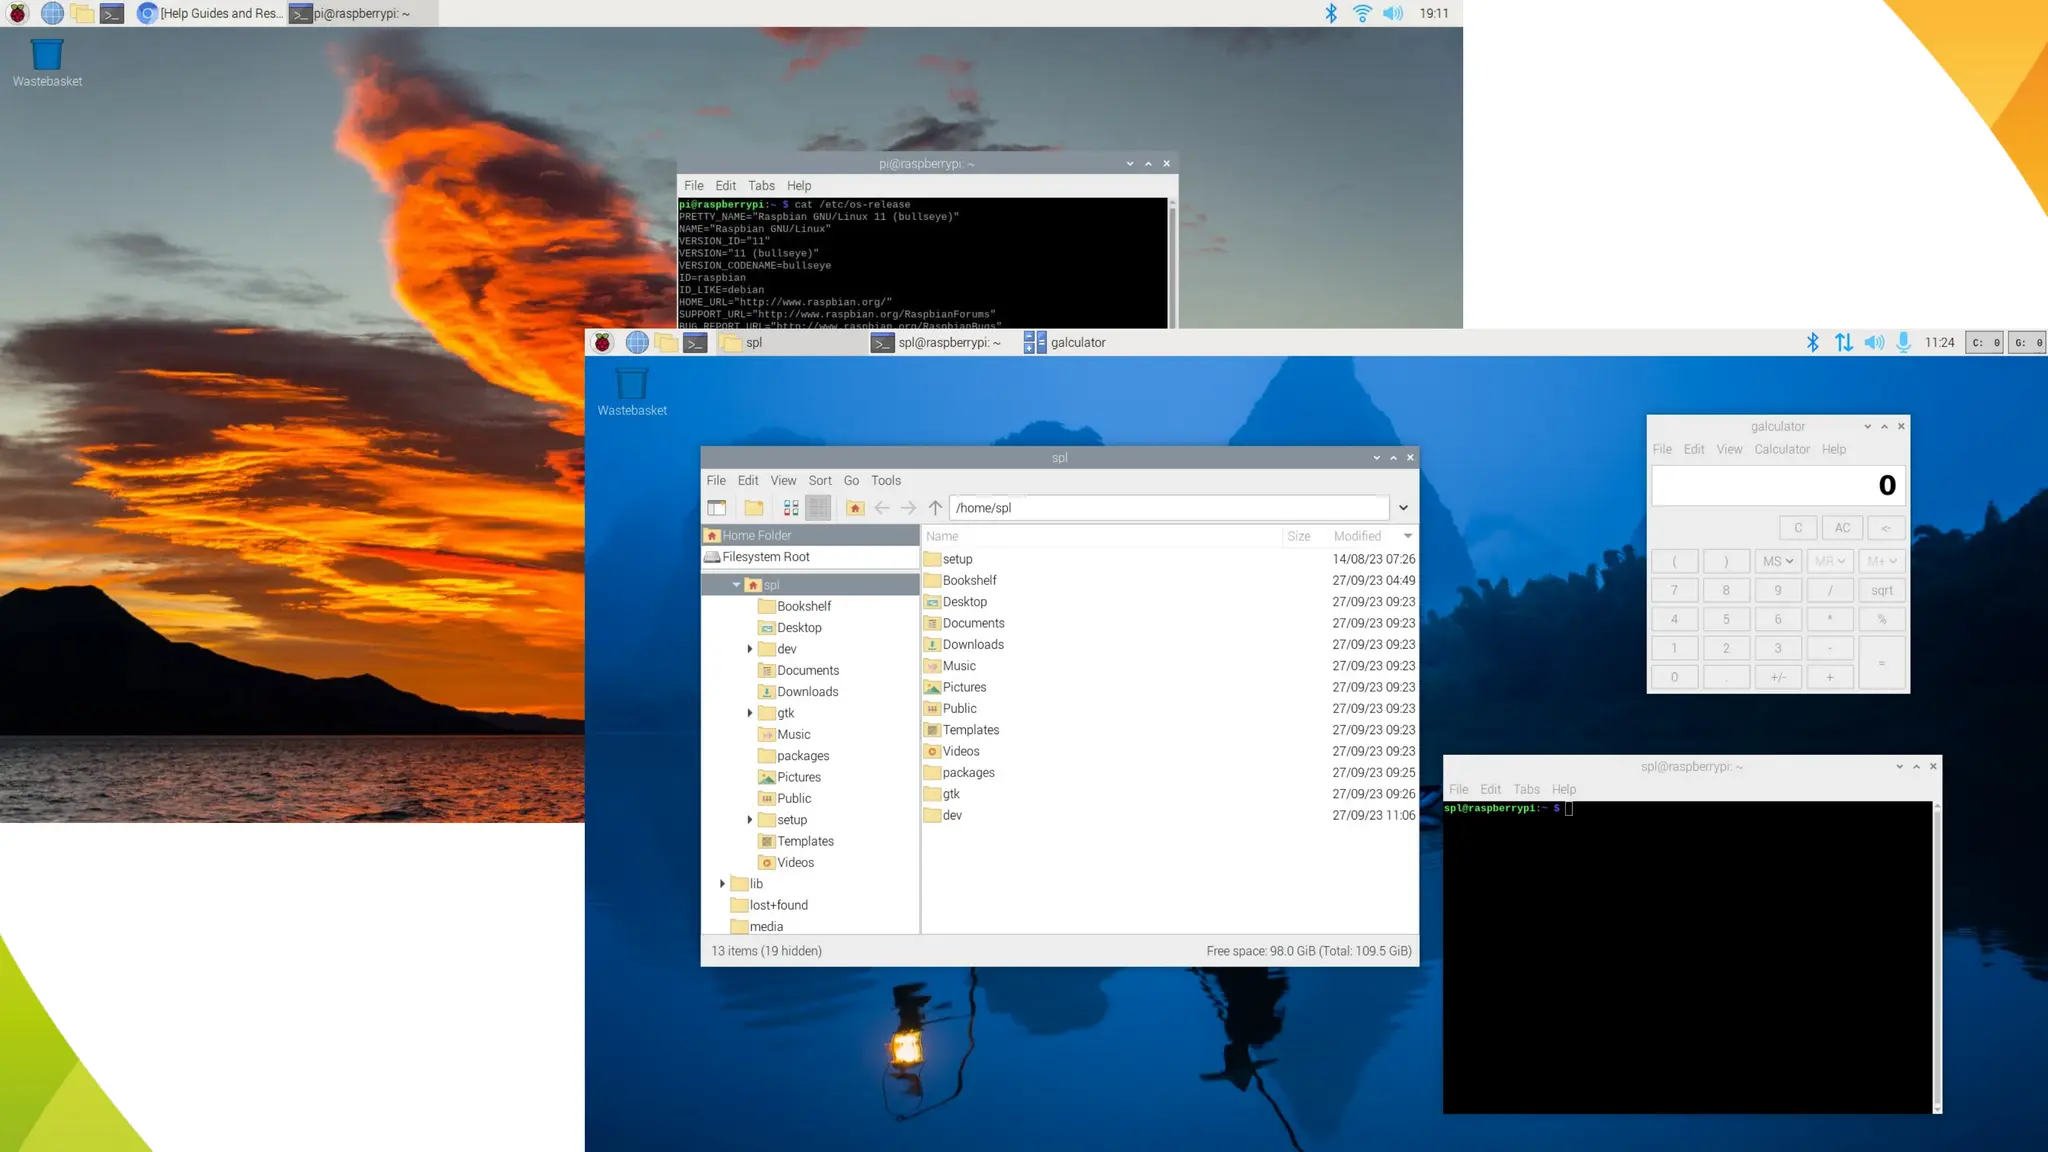Click the /home/spl path field

coord(1168,508)
